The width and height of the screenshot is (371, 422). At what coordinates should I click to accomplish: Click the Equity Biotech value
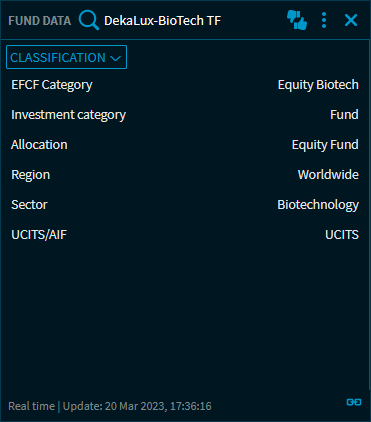tap(318, 85)
